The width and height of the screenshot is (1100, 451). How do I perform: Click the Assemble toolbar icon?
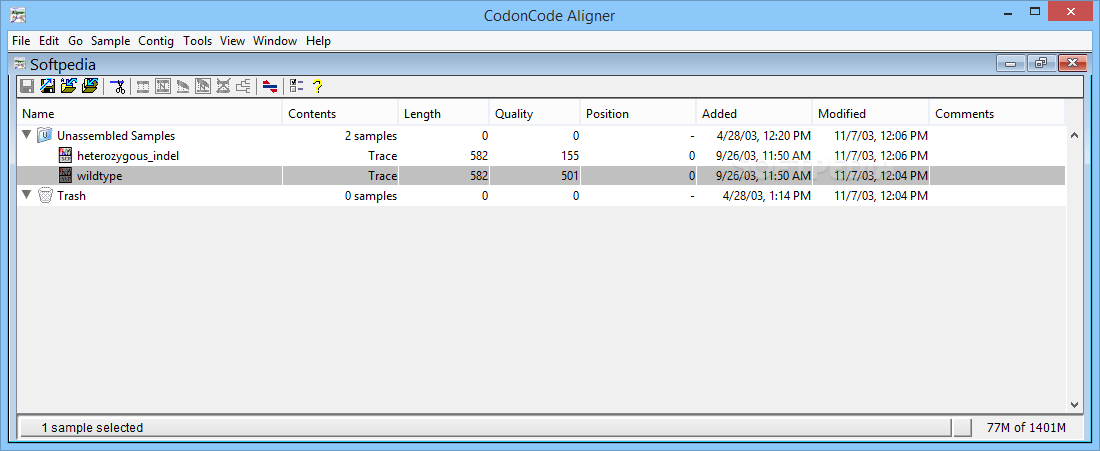(143, 86)
